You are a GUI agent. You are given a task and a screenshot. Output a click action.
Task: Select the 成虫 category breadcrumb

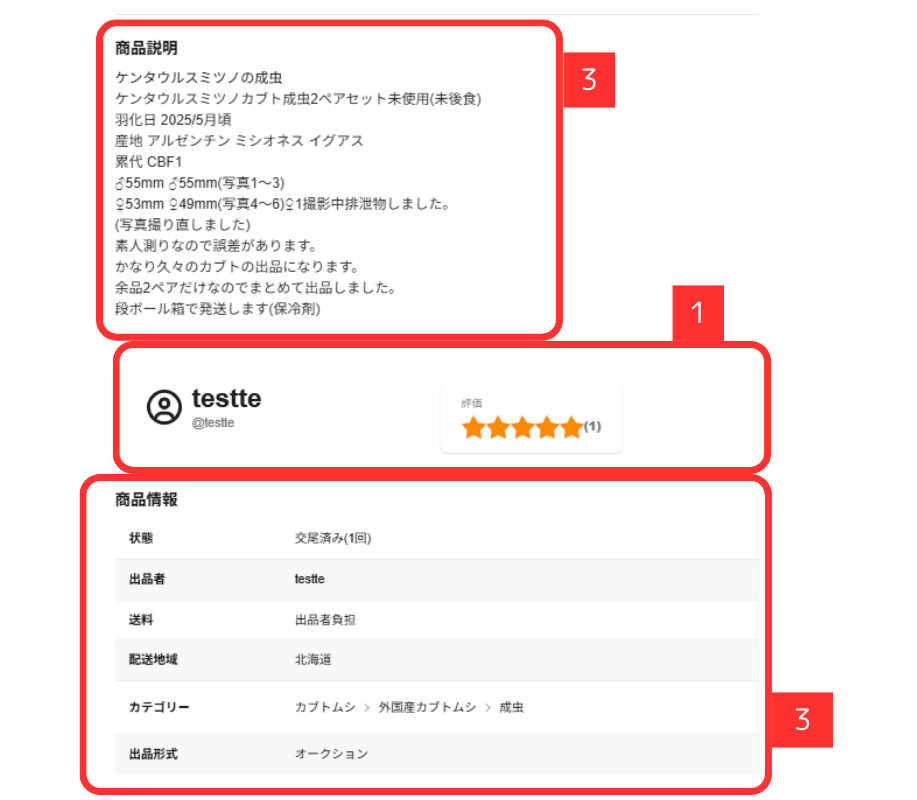tap(511, 708)
